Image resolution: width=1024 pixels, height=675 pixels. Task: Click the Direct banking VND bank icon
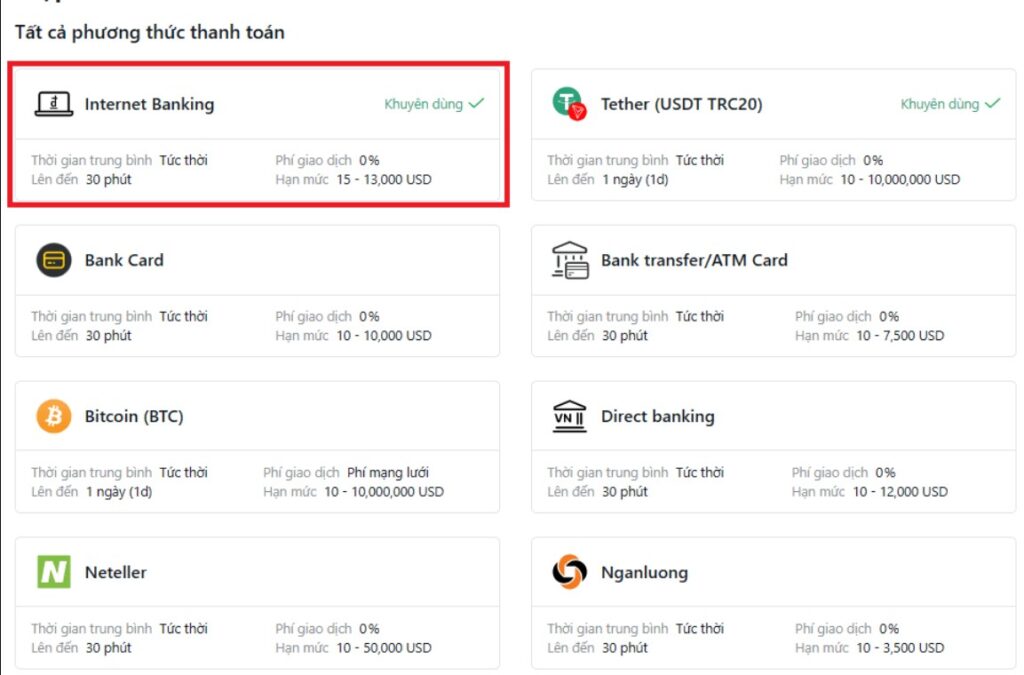(x=568, y=415)
